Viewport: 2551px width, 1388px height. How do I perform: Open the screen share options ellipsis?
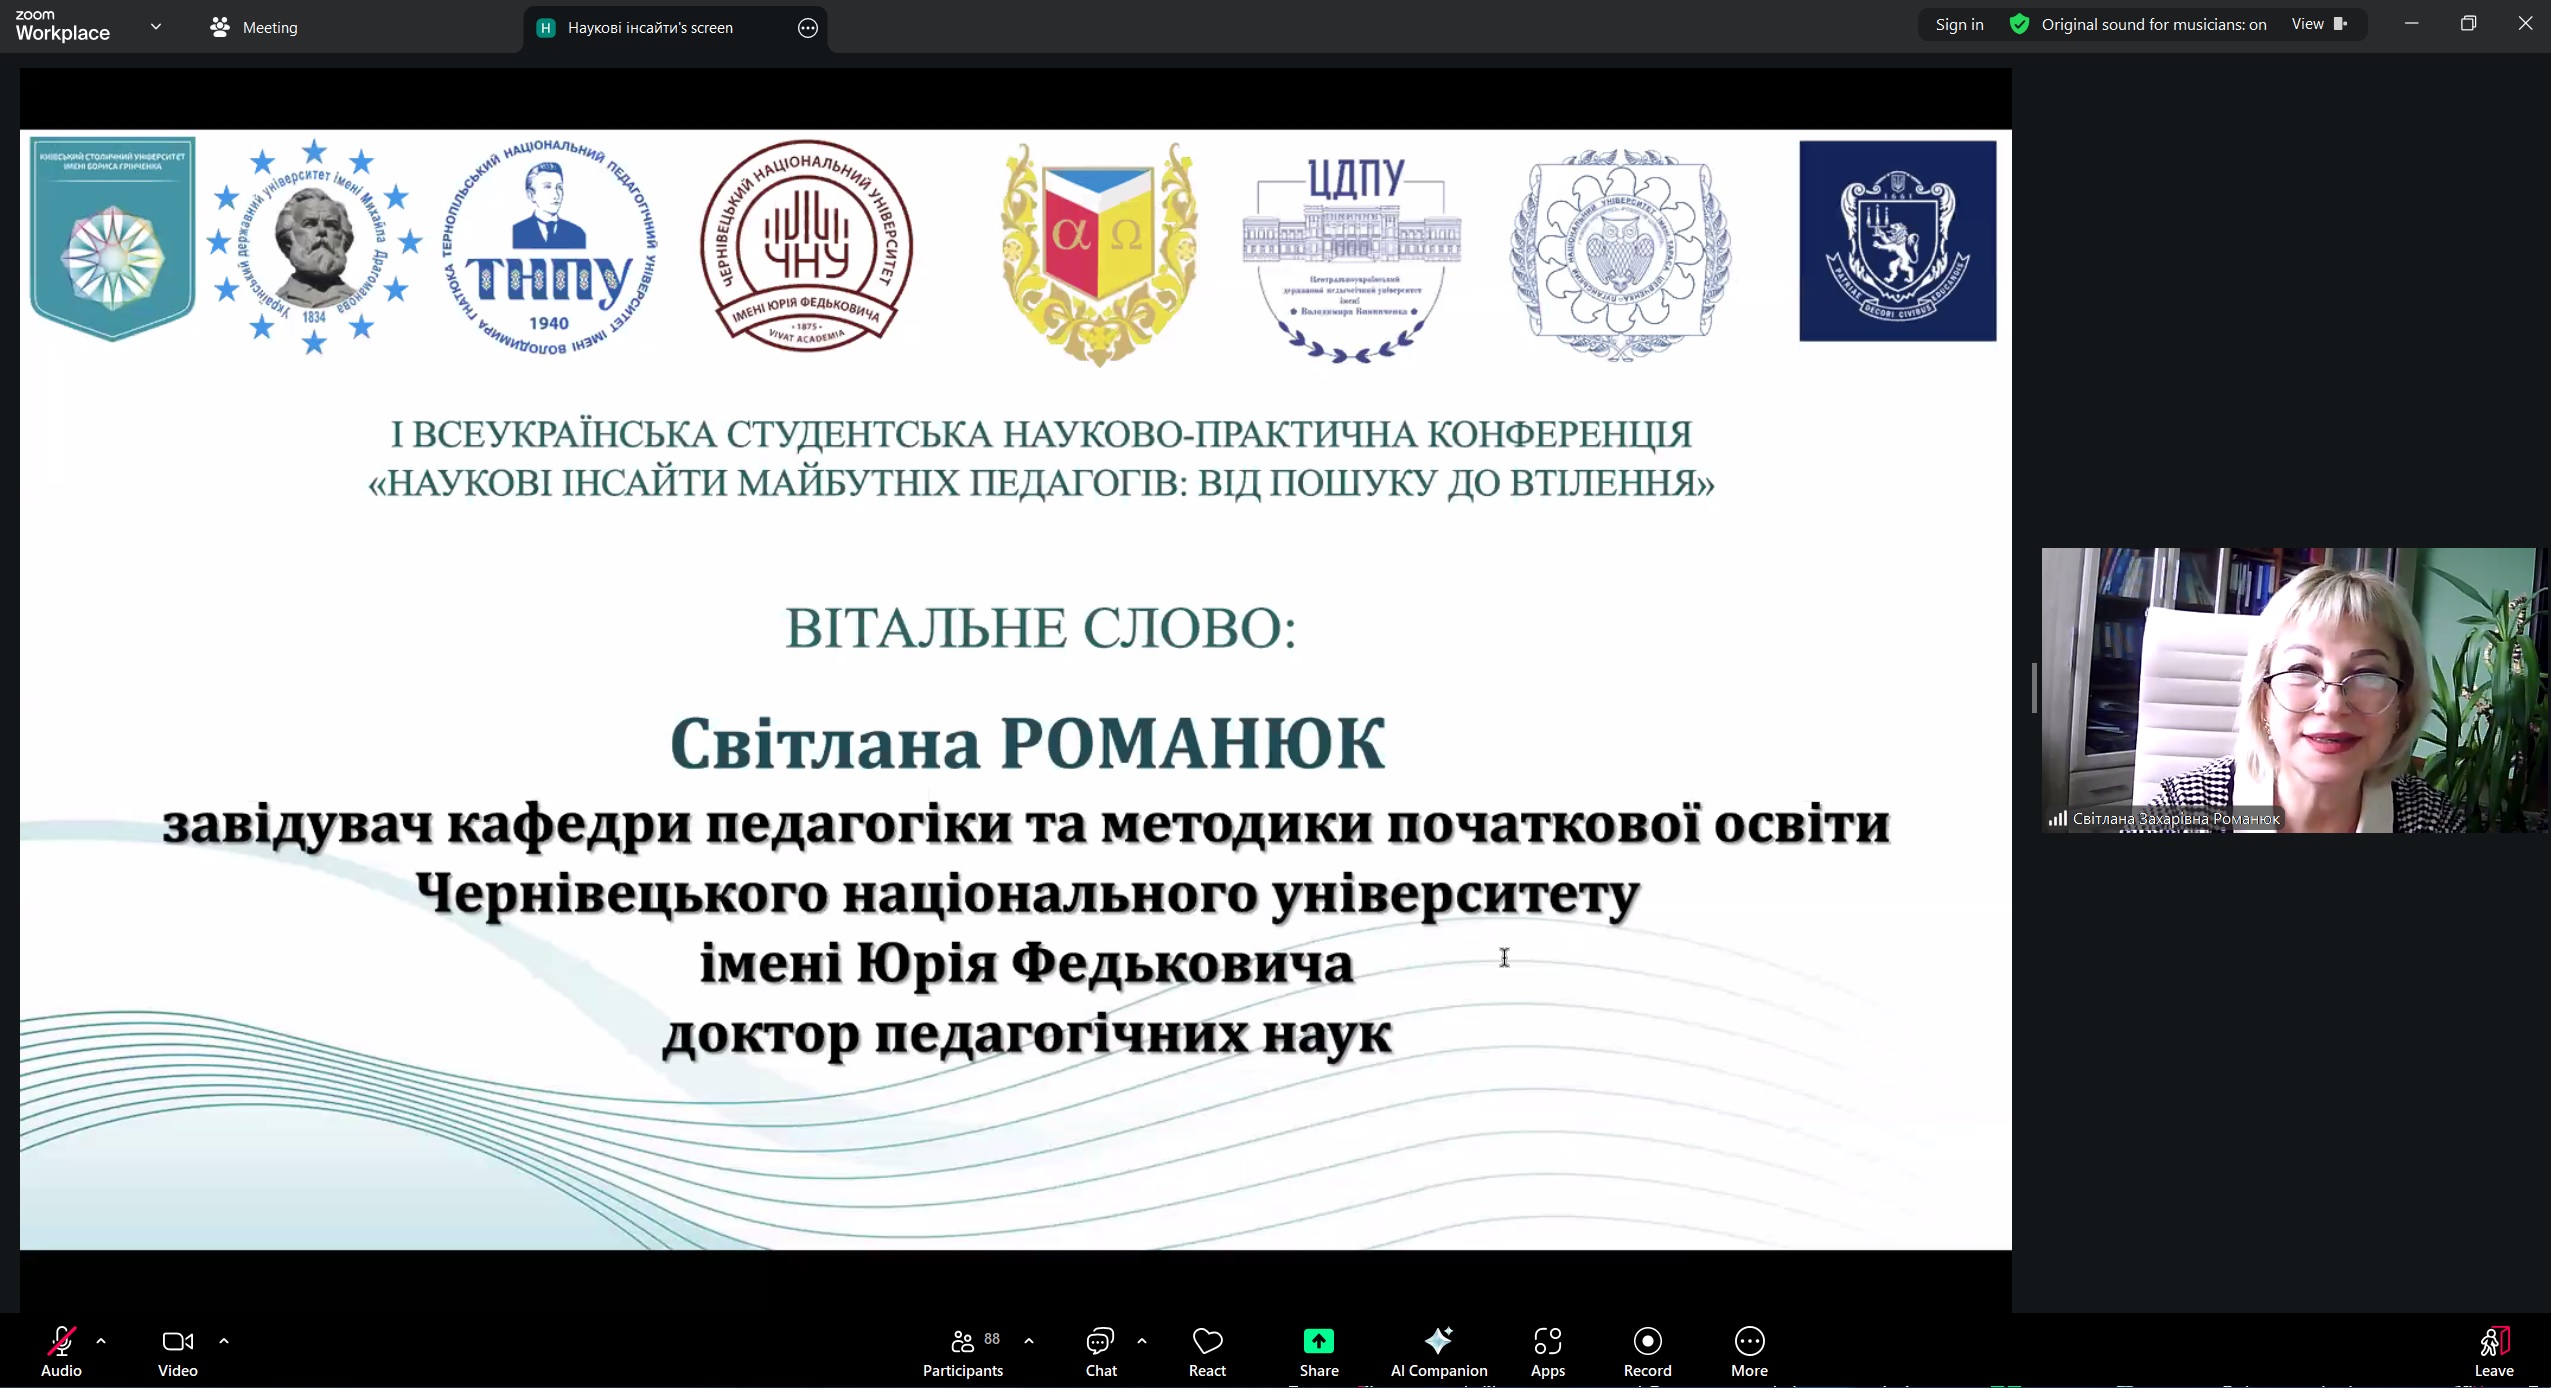coord(808,28)
